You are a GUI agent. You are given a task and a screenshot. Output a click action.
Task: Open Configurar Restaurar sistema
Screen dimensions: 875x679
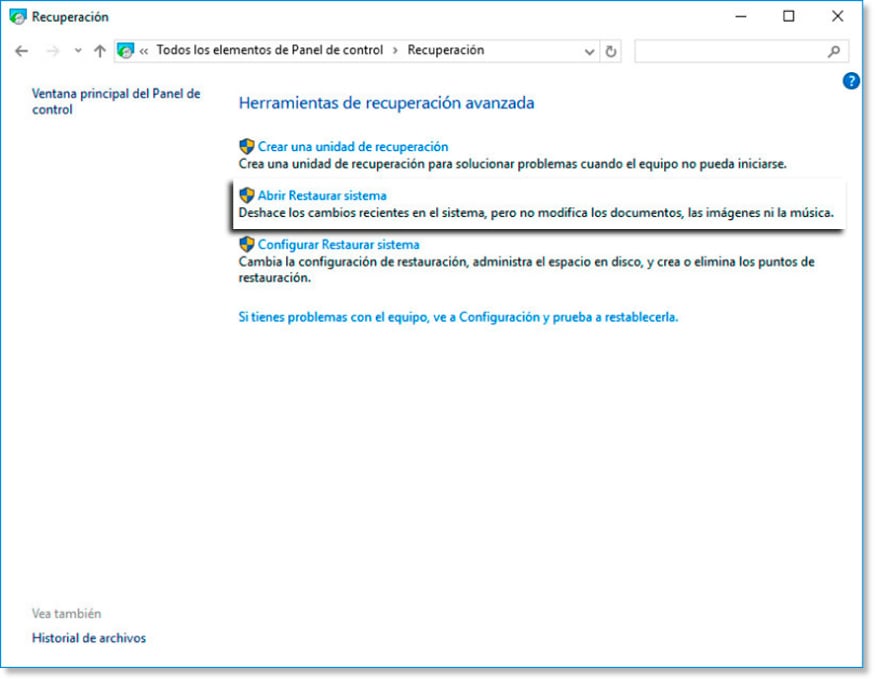[339, 244]
